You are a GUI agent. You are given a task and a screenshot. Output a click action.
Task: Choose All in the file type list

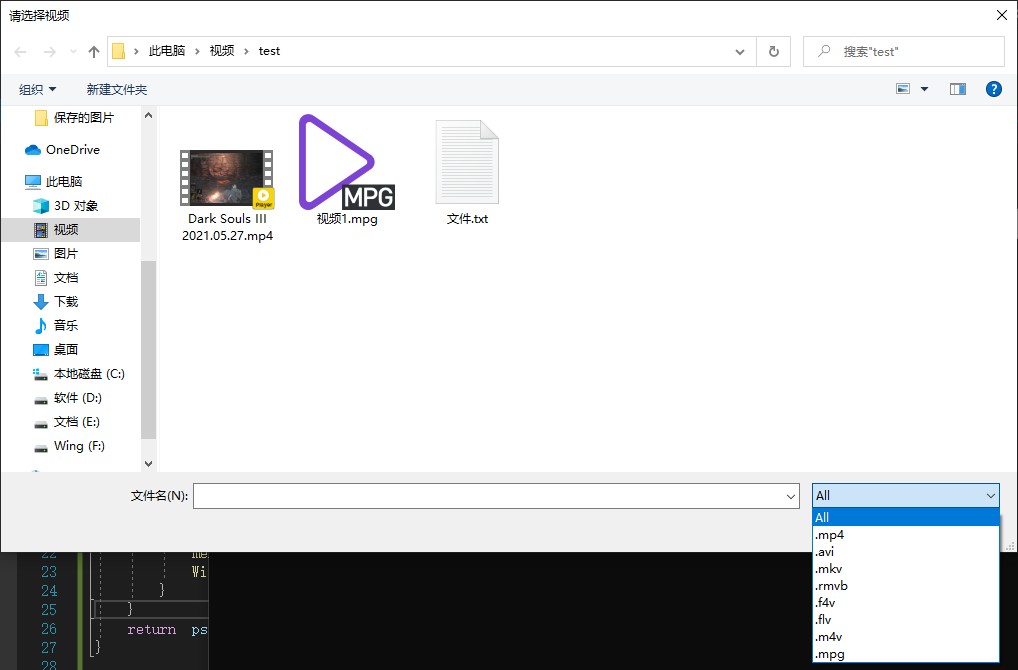[x=906, y=517]
